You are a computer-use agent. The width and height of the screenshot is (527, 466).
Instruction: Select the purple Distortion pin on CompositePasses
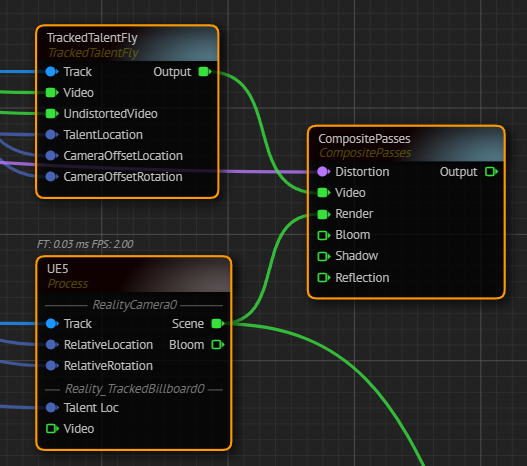[323, 172]
